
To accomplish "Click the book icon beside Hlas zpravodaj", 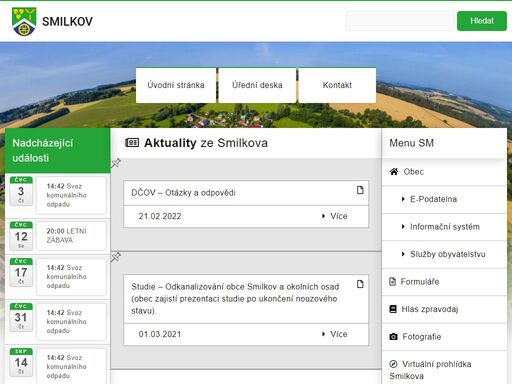I will point(393,309).
